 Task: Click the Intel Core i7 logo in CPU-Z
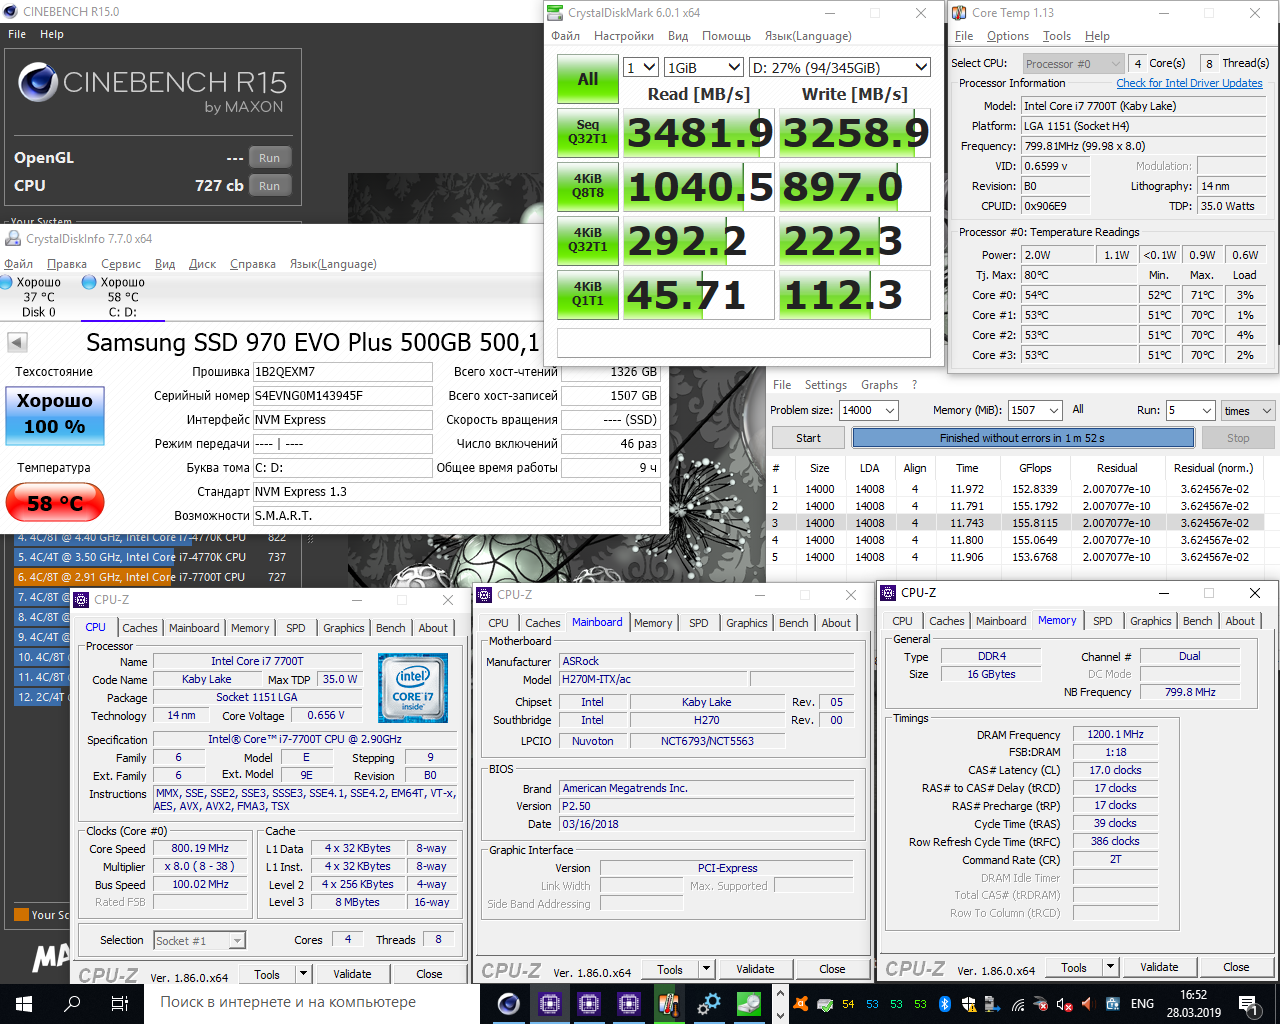pos(413,687)
